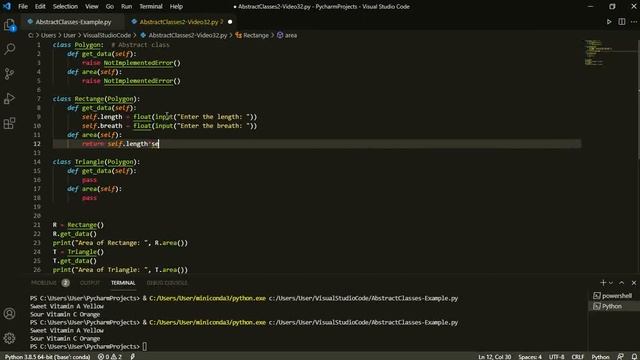
Task: Open the Run and Debug view
Action: [9, 98]
